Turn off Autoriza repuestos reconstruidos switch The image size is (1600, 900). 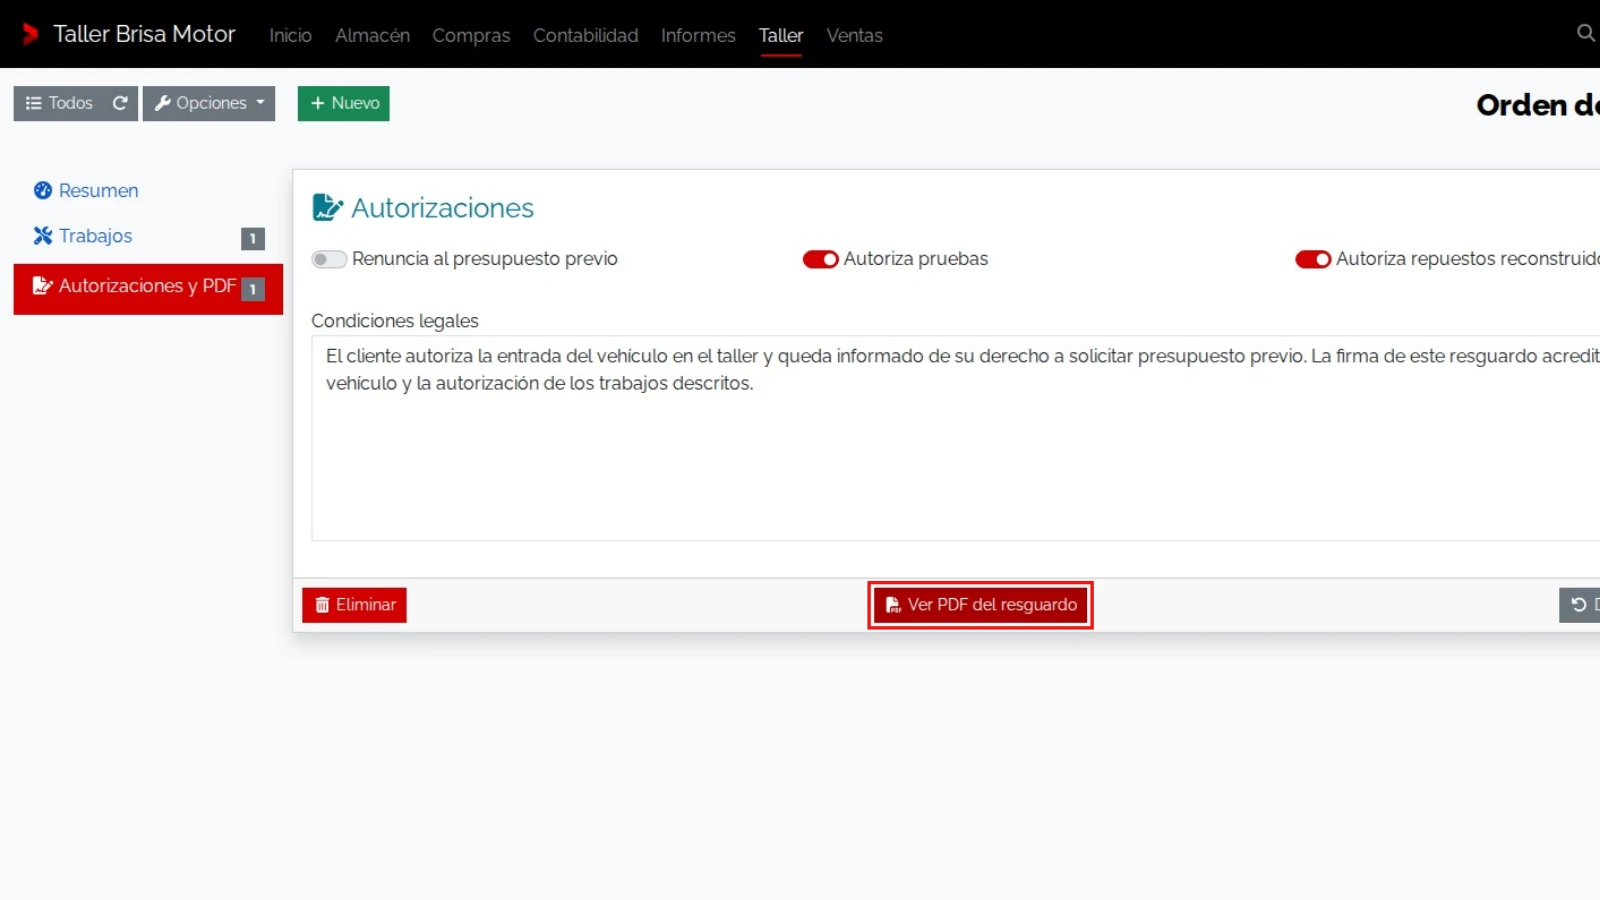point(1313,259)
